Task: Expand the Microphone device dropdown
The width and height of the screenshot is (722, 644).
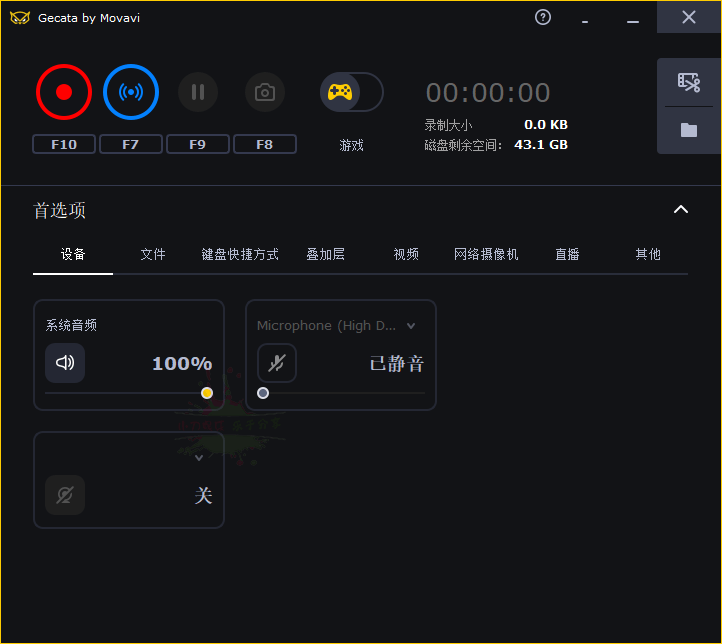Action: 411,326
